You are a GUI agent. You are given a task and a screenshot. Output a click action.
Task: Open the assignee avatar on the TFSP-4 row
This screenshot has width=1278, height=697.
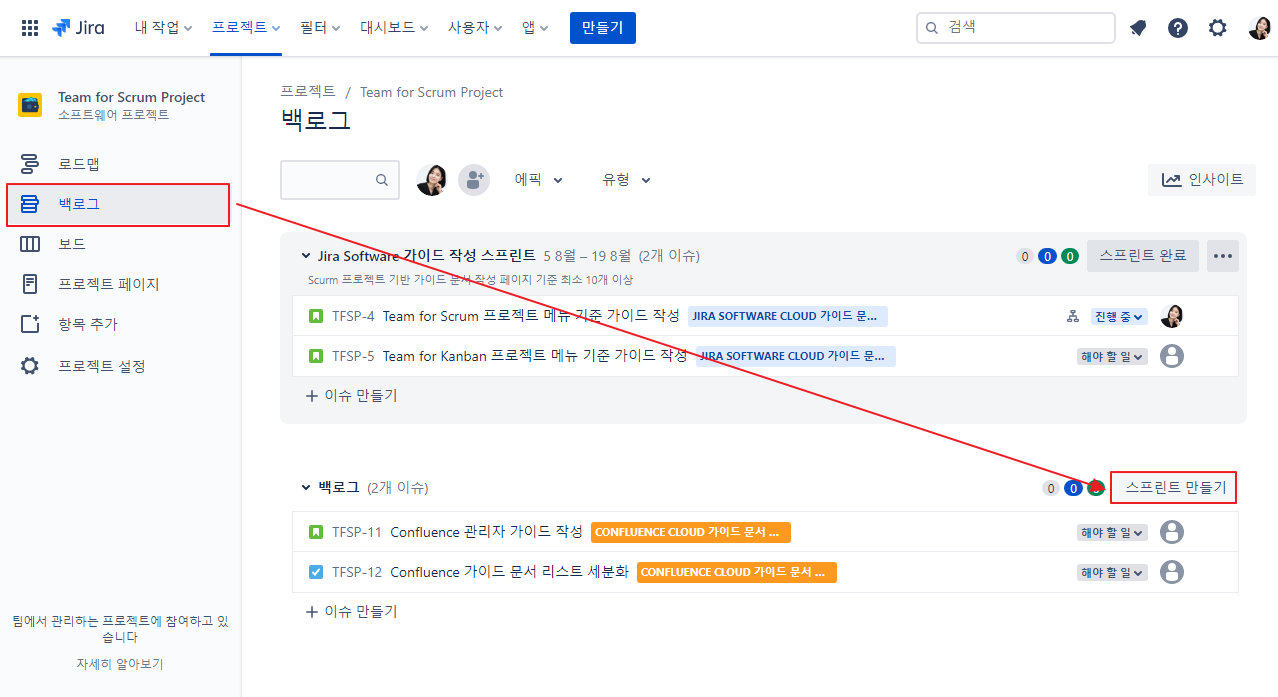click(x=1172, y=316)
